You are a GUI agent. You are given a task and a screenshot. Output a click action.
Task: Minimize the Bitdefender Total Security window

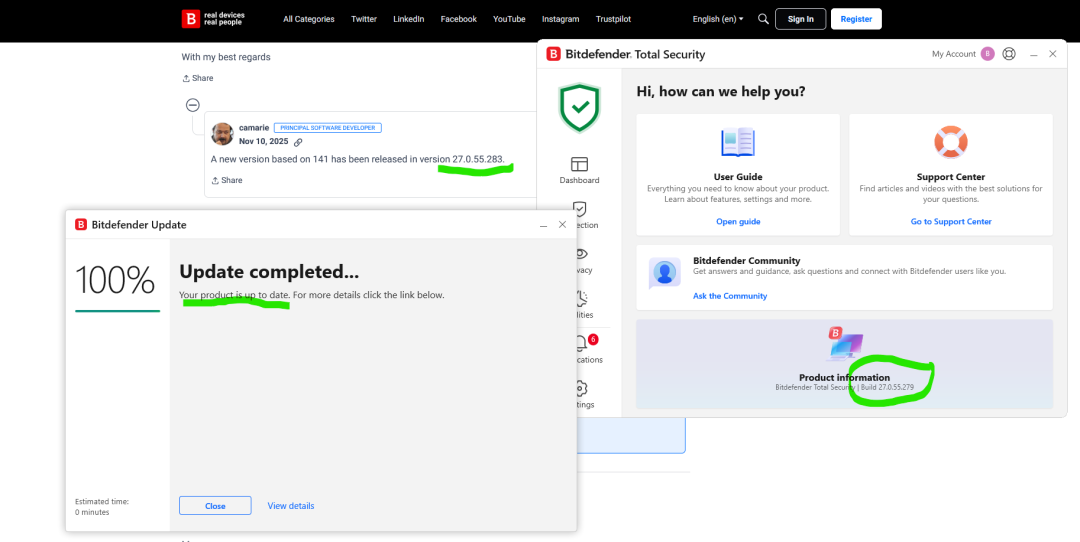coord(1034,54)
